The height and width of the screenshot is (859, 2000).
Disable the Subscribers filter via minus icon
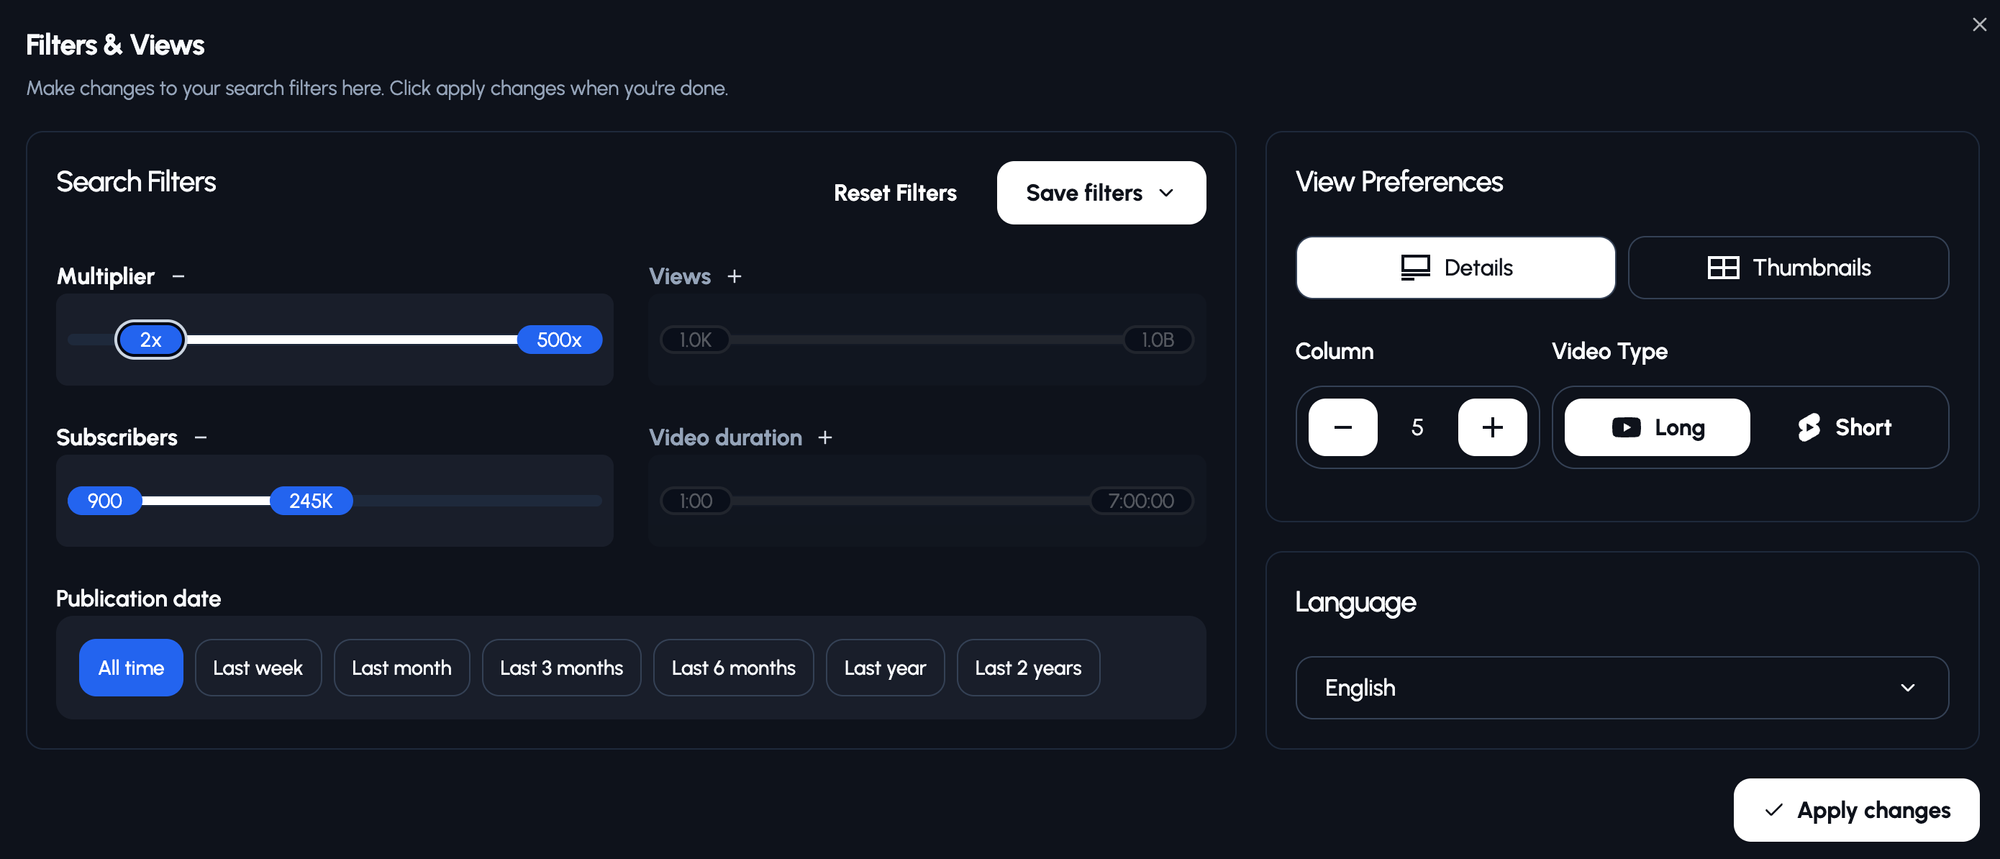pos(201,438)
